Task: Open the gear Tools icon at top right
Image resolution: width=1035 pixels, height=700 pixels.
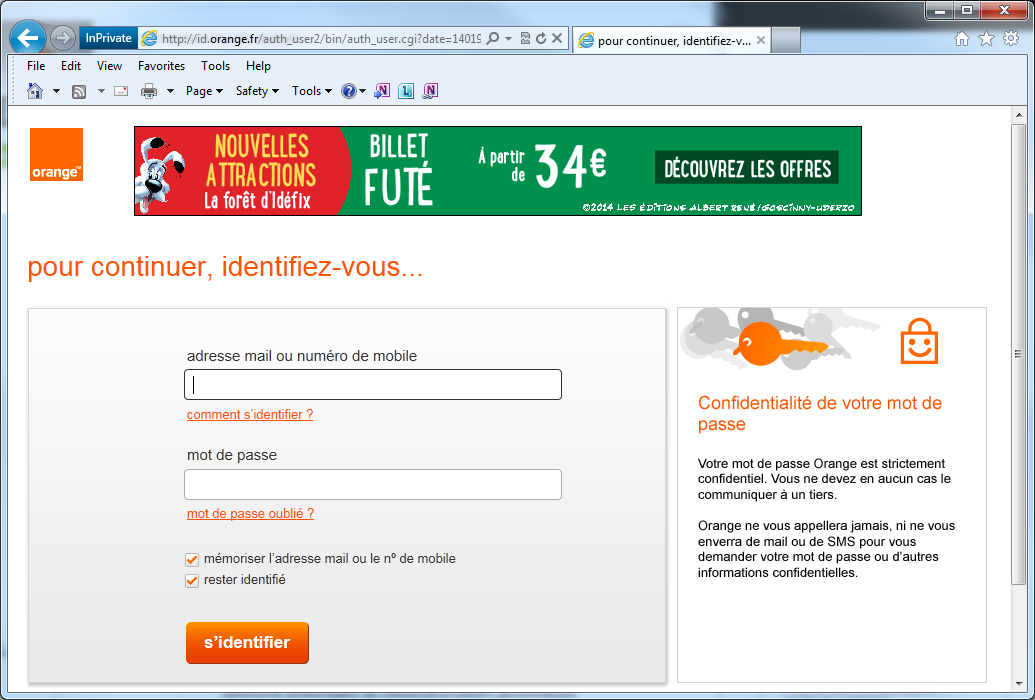Action: [x=1011, y=39]
